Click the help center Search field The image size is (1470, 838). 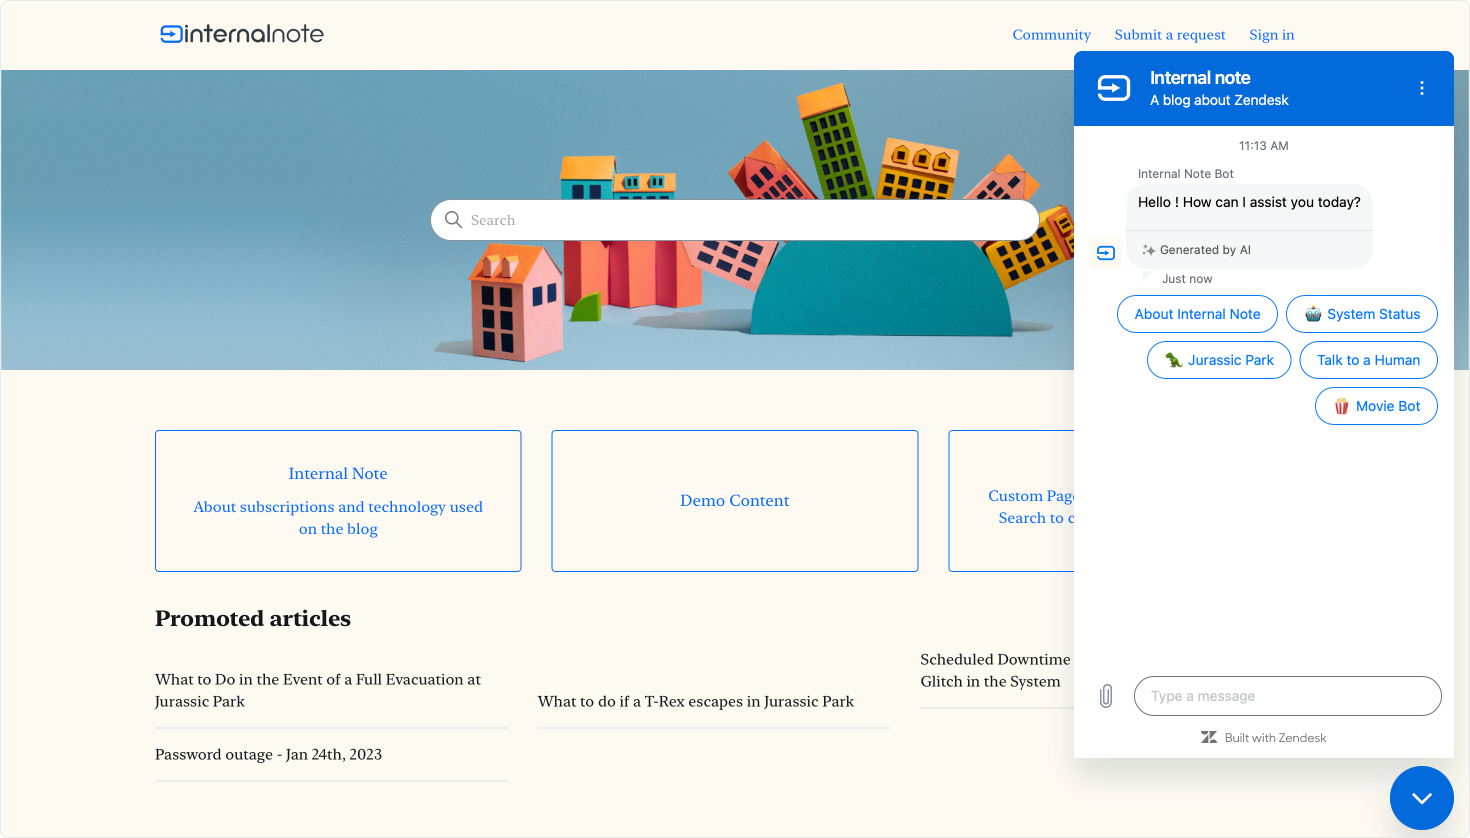pos(735,220)
